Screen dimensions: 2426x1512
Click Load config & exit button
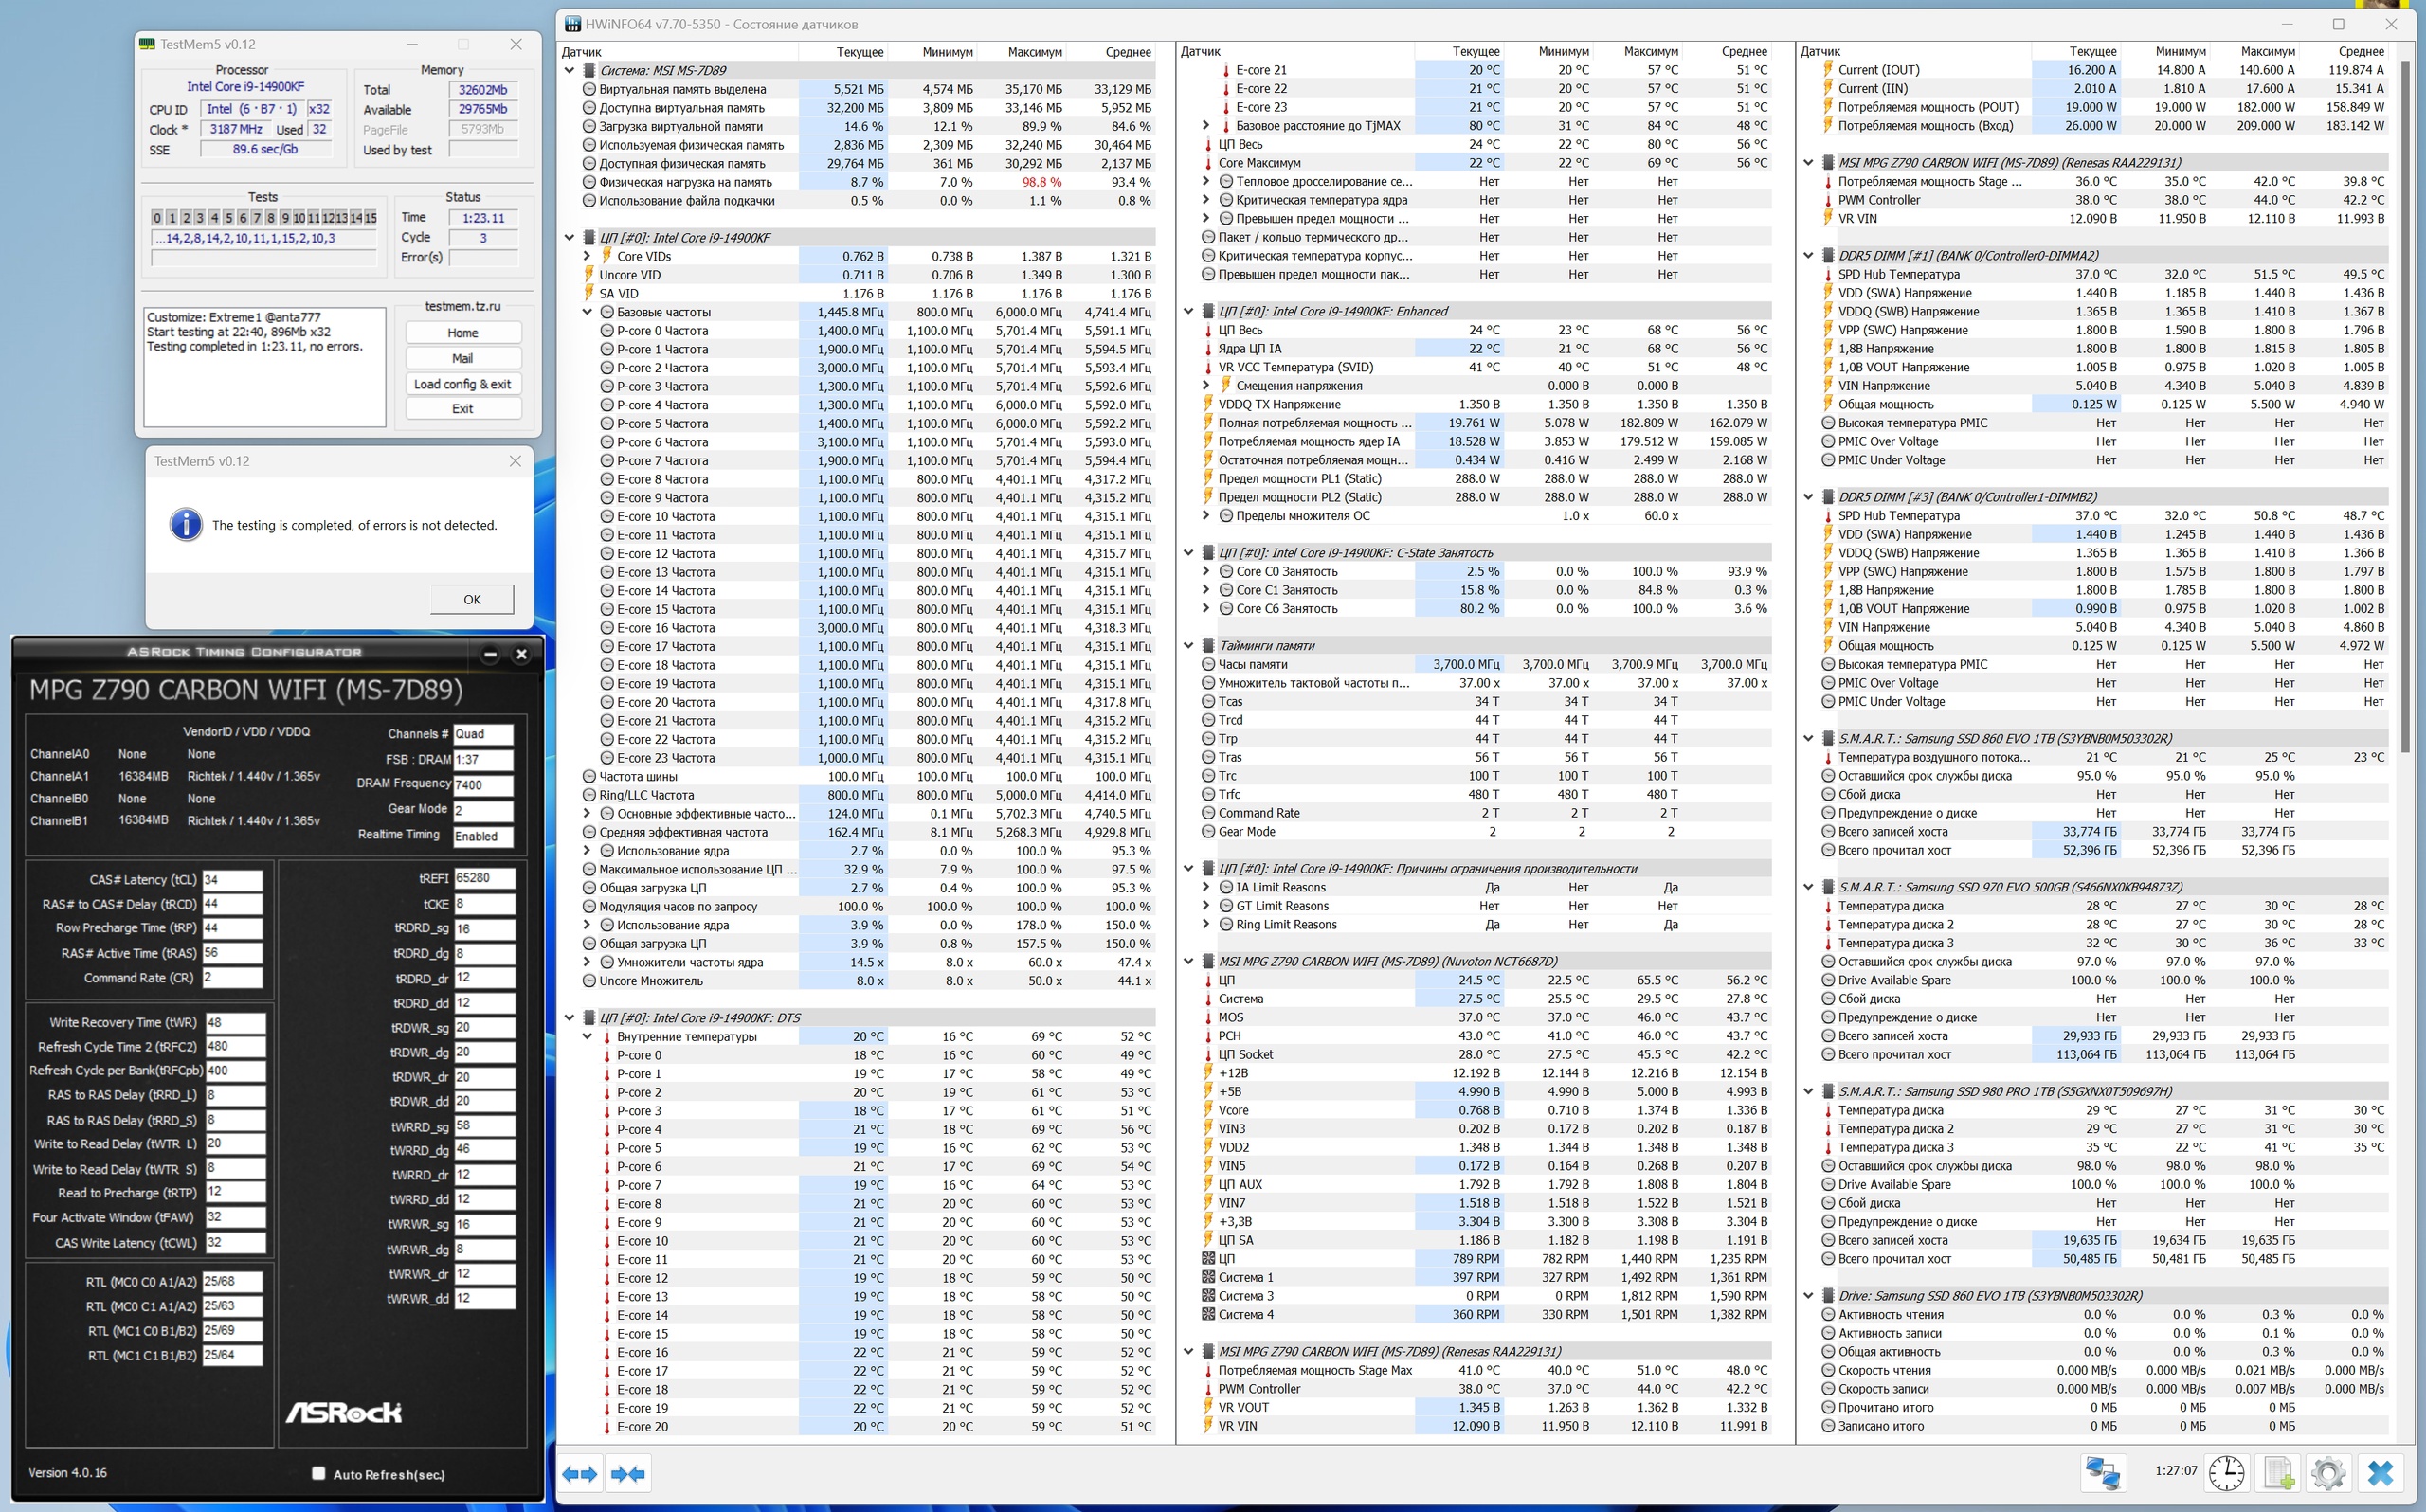click(x=462, y=384)
